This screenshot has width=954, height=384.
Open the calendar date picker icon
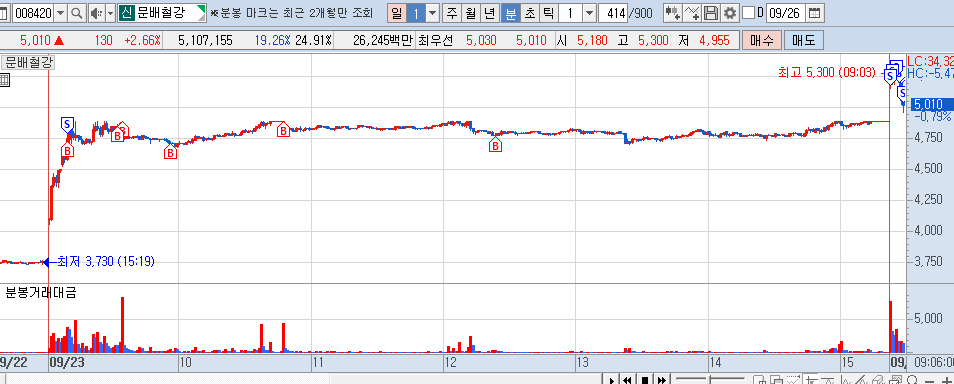coord(813,13)
